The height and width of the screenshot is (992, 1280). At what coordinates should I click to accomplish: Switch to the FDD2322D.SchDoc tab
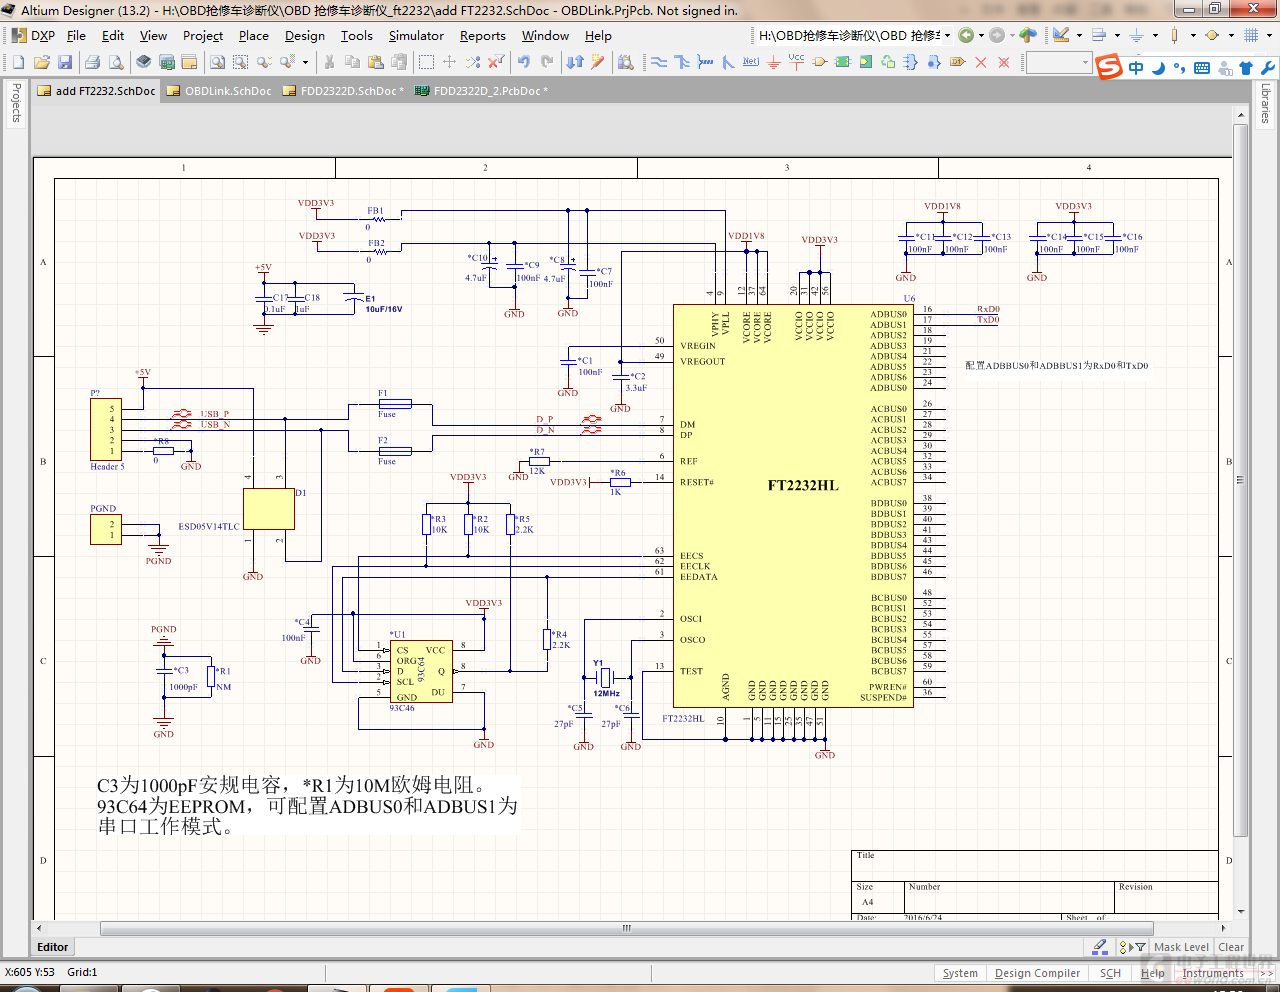point(344,91)
